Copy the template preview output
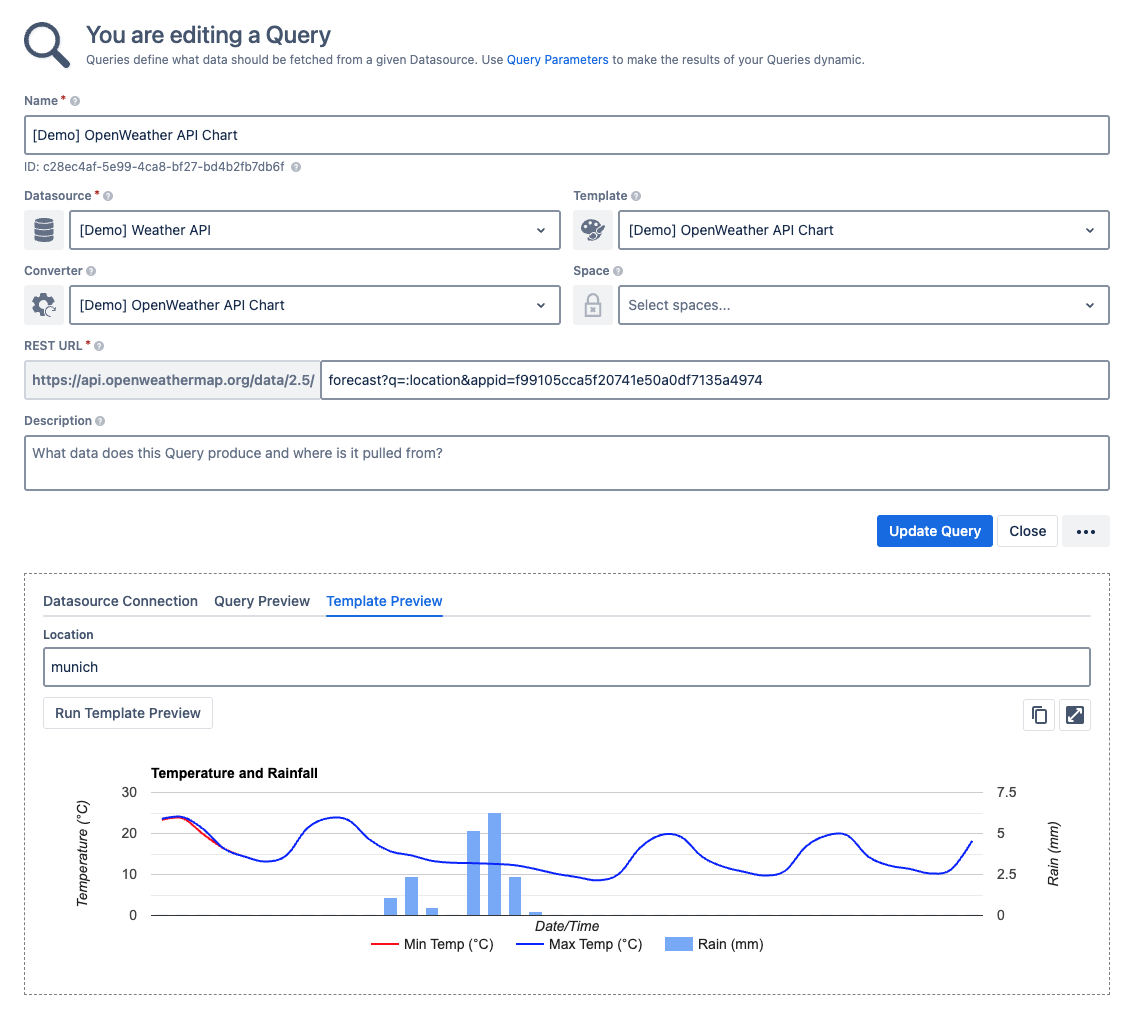Image resolution: width=1140 pixels, height=1032 pixels. tap(1039, 715)
